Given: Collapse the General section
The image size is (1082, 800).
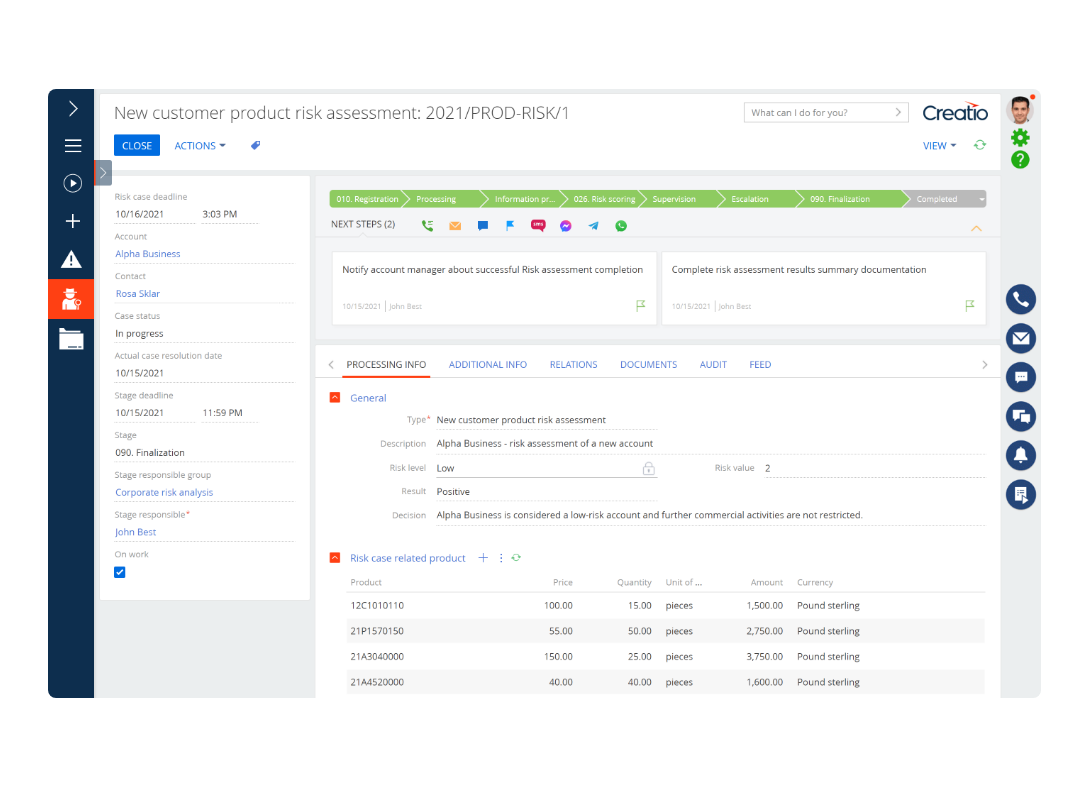Looking at the screenshot, I should 335,398.
